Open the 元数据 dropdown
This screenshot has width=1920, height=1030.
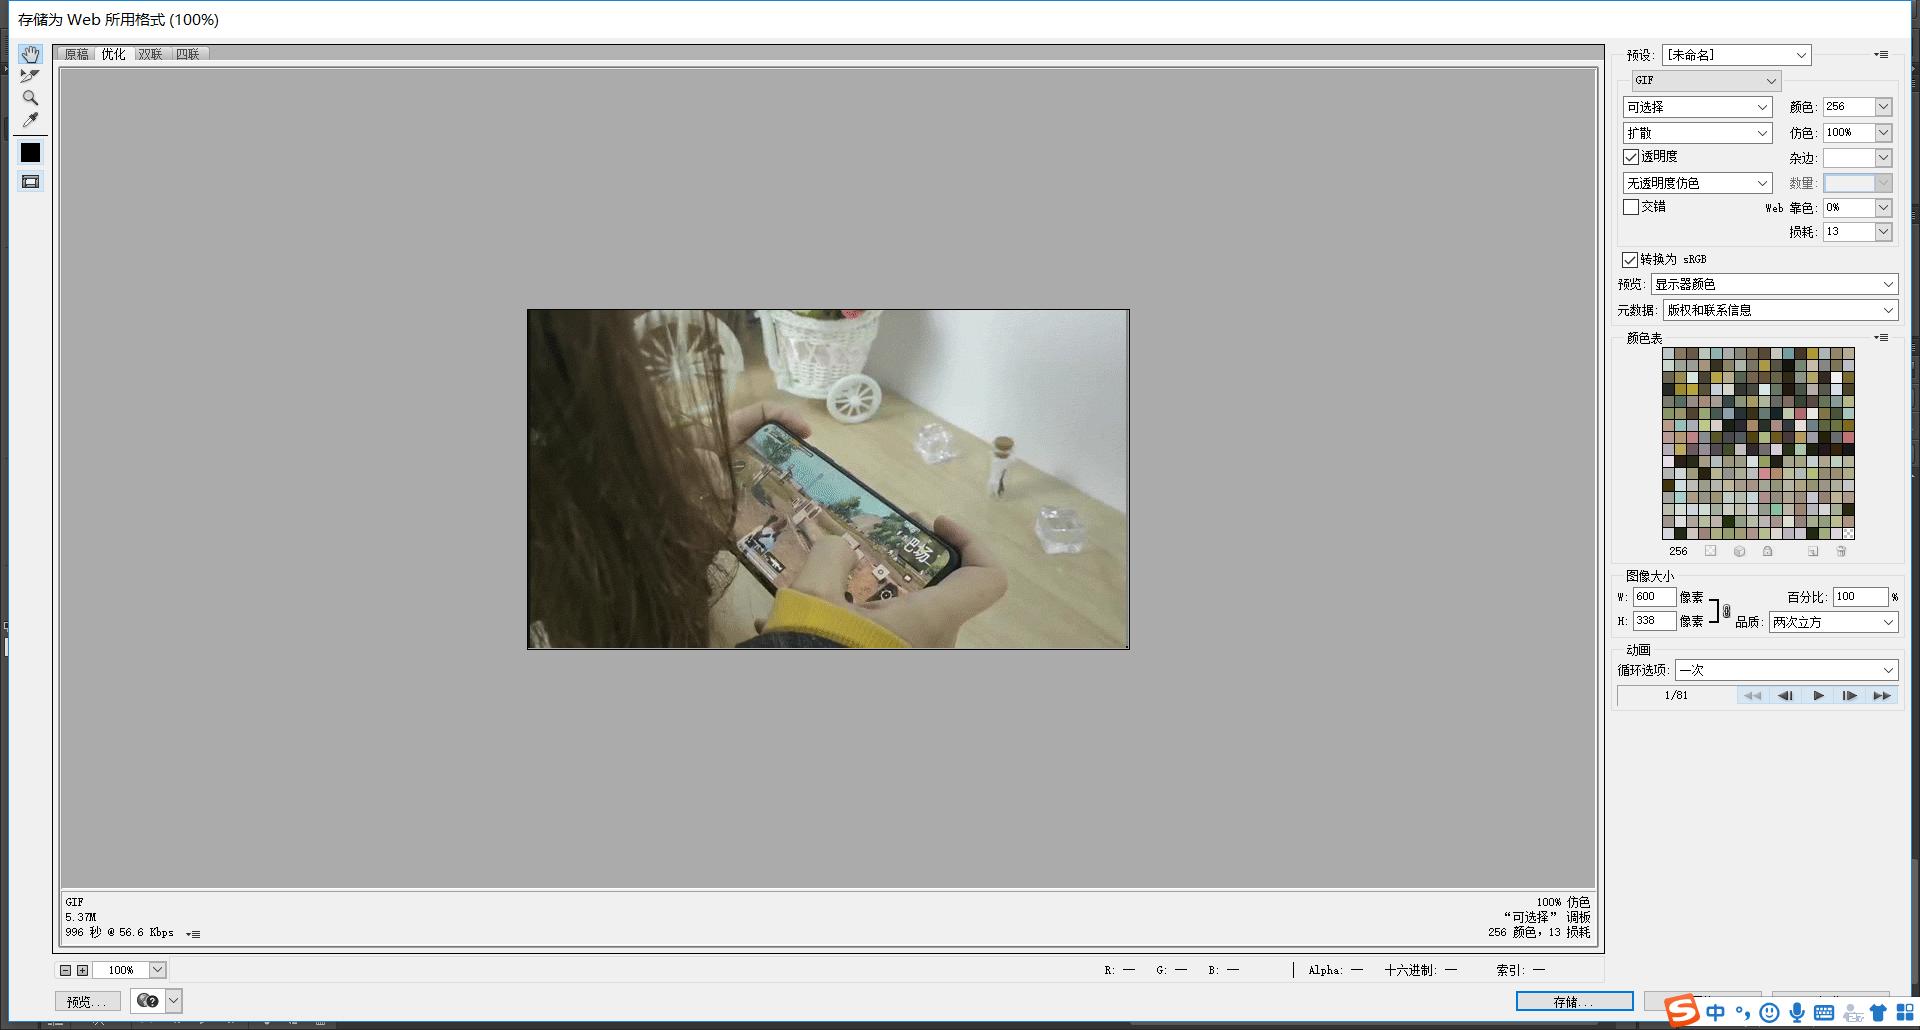tap(1779, 310)
